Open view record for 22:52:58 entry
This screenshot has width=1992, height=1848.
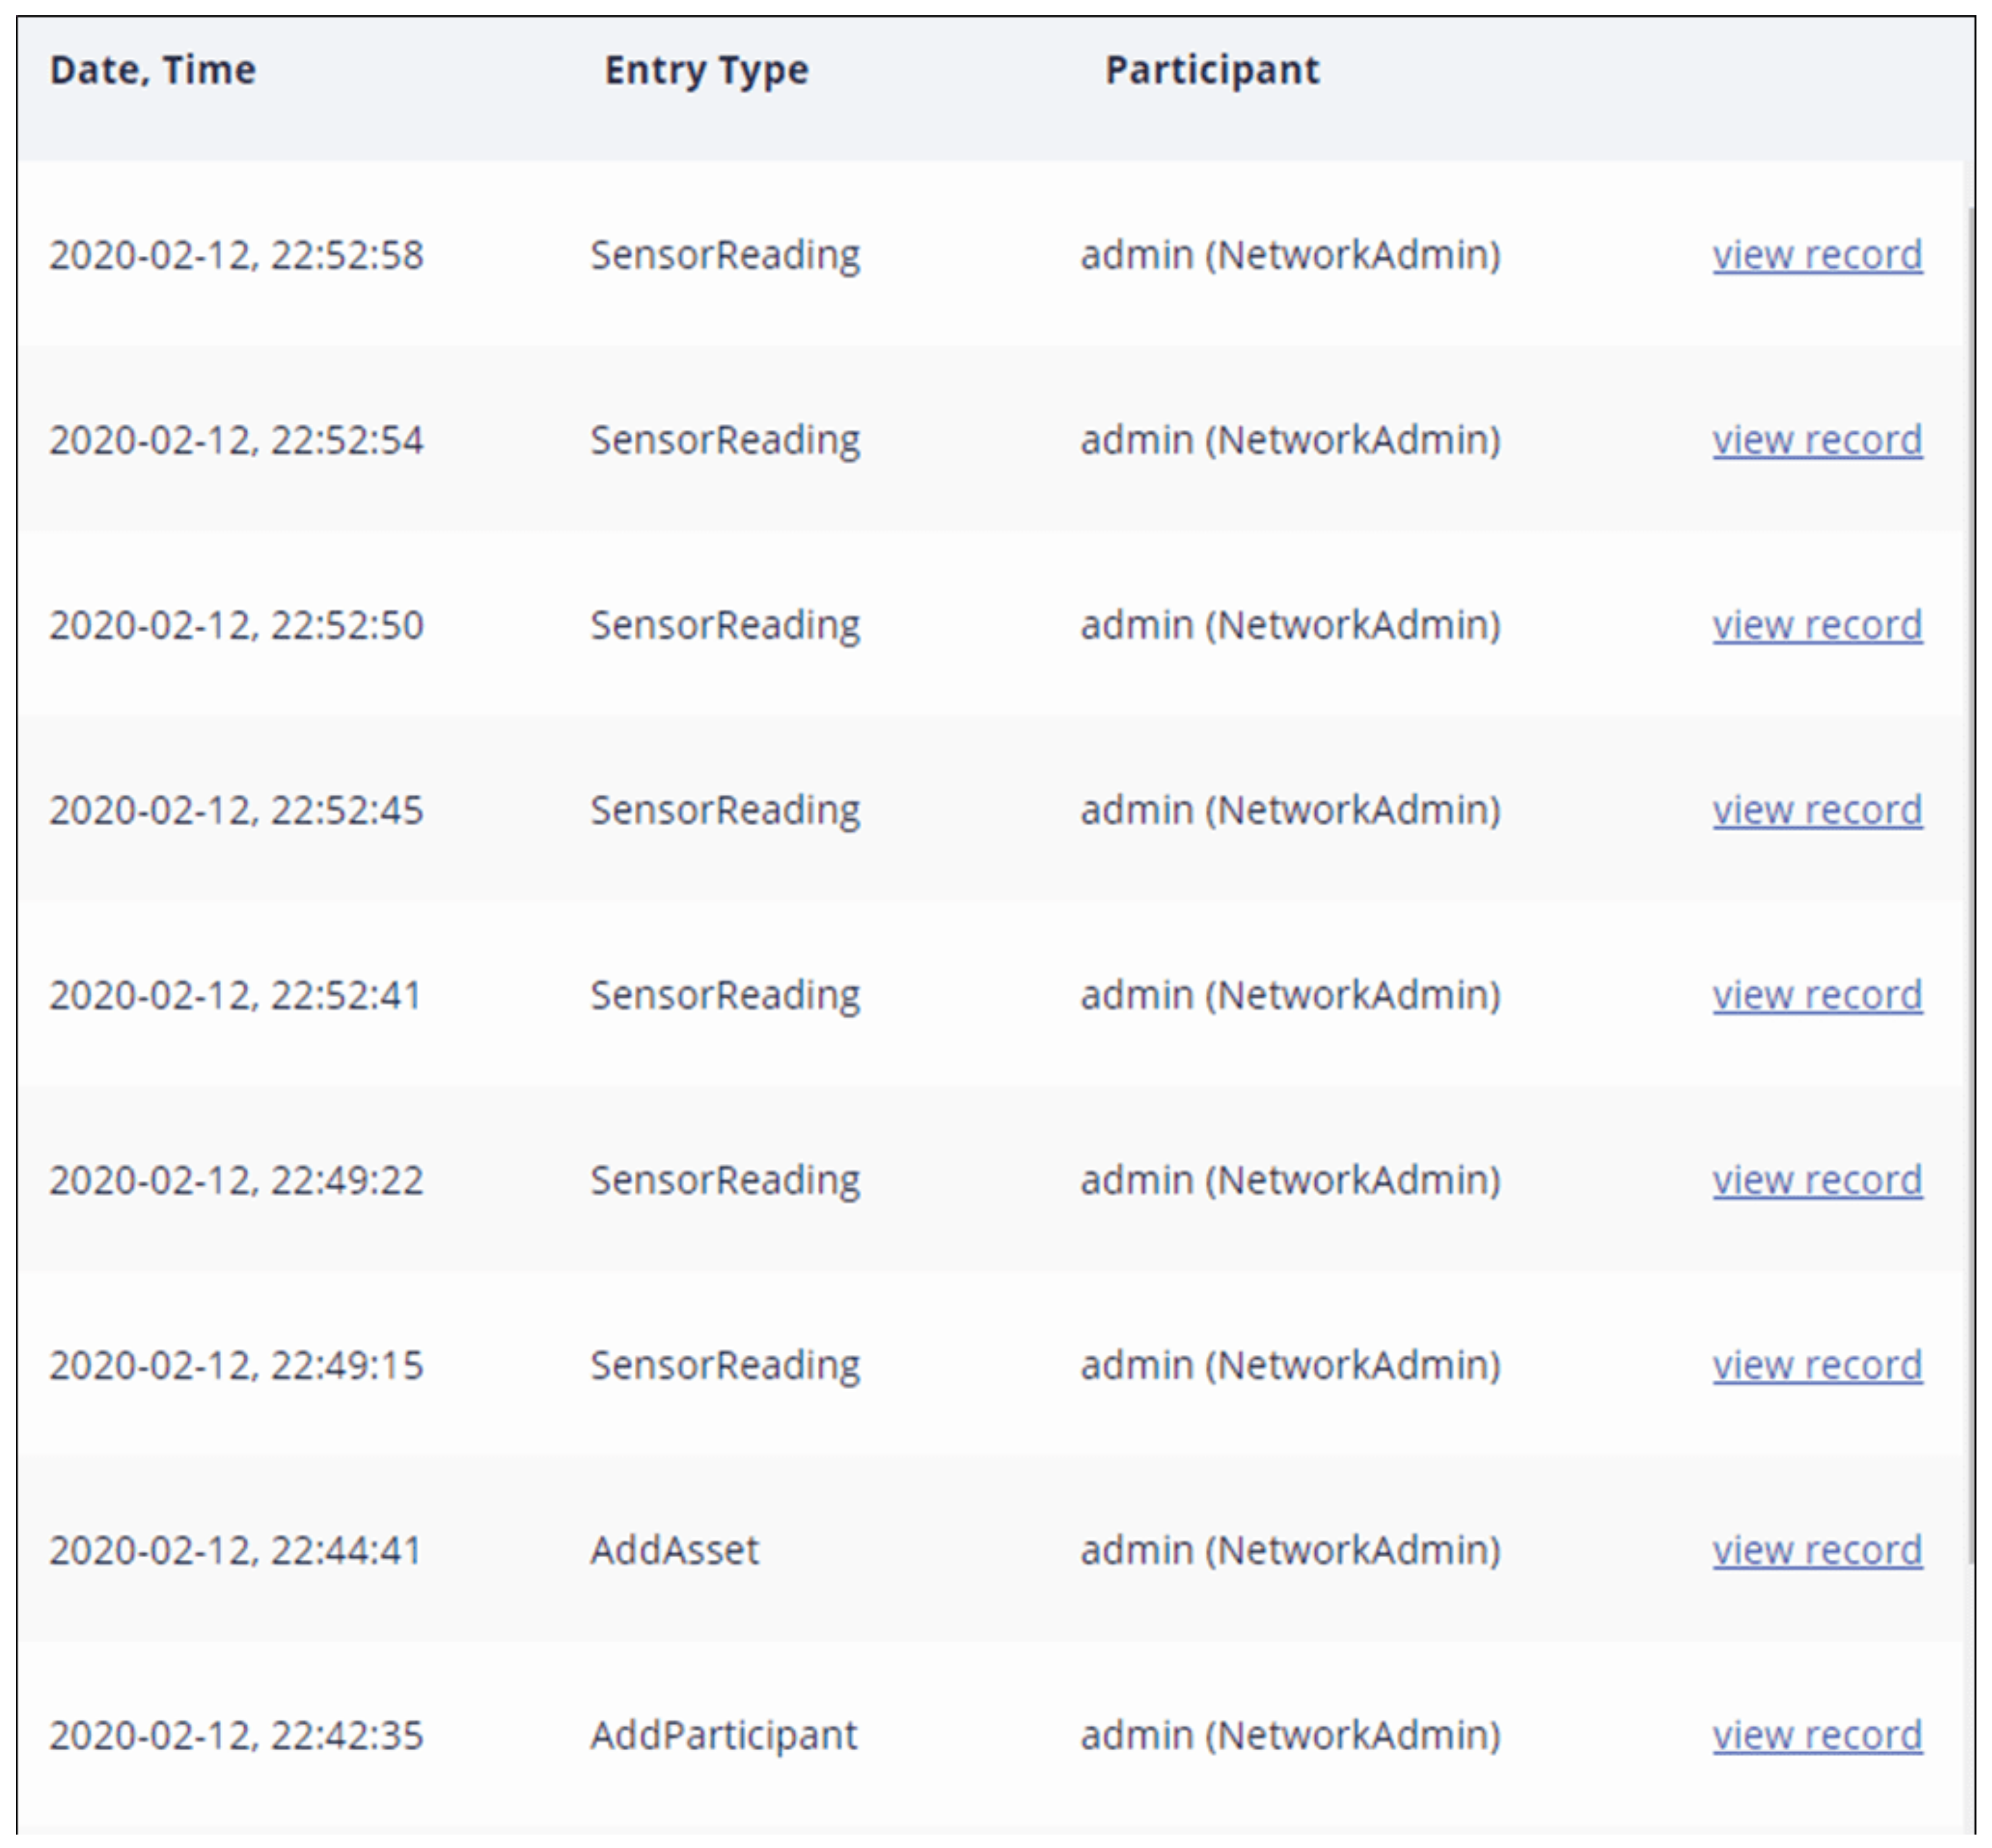(1816, 255)
